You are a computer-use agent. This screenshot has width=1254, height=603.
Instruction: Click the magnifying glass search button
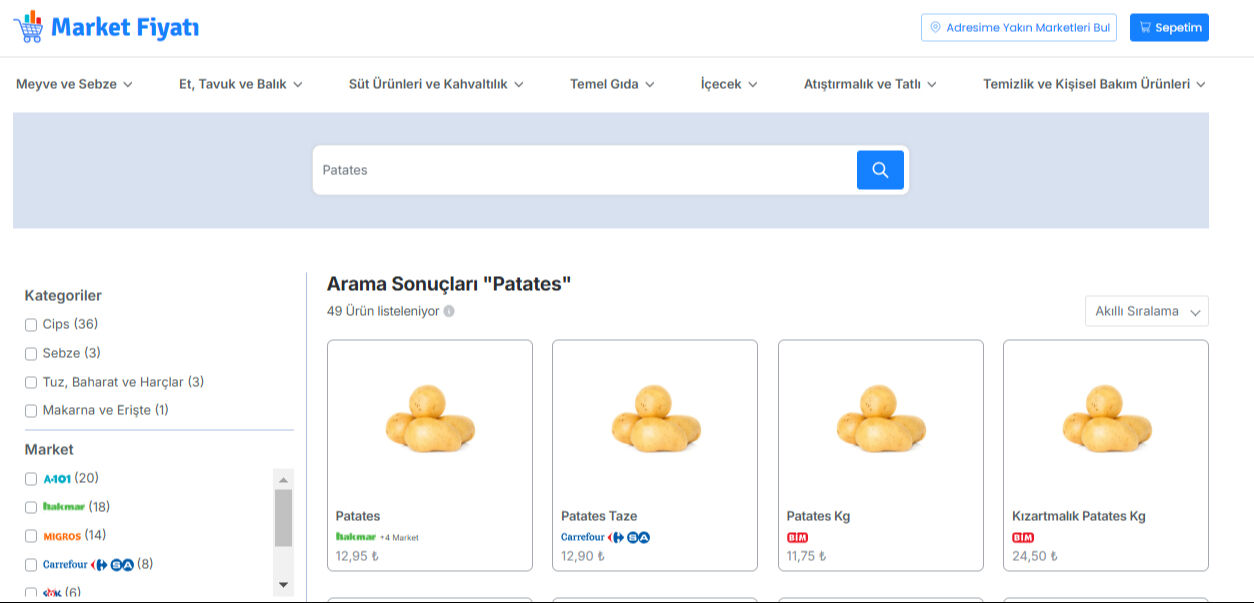click(880, 170)
